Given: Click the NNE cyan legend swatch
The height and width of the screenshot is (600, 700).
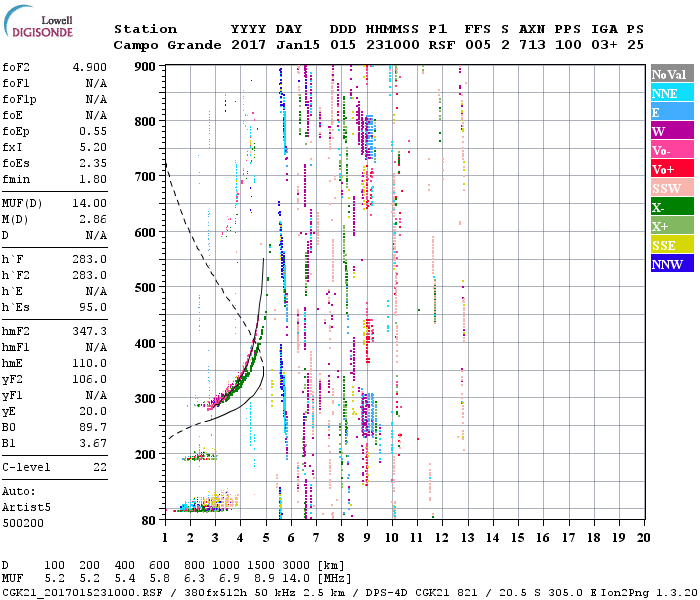Looking at the screenshot, I should pos(671,93).
